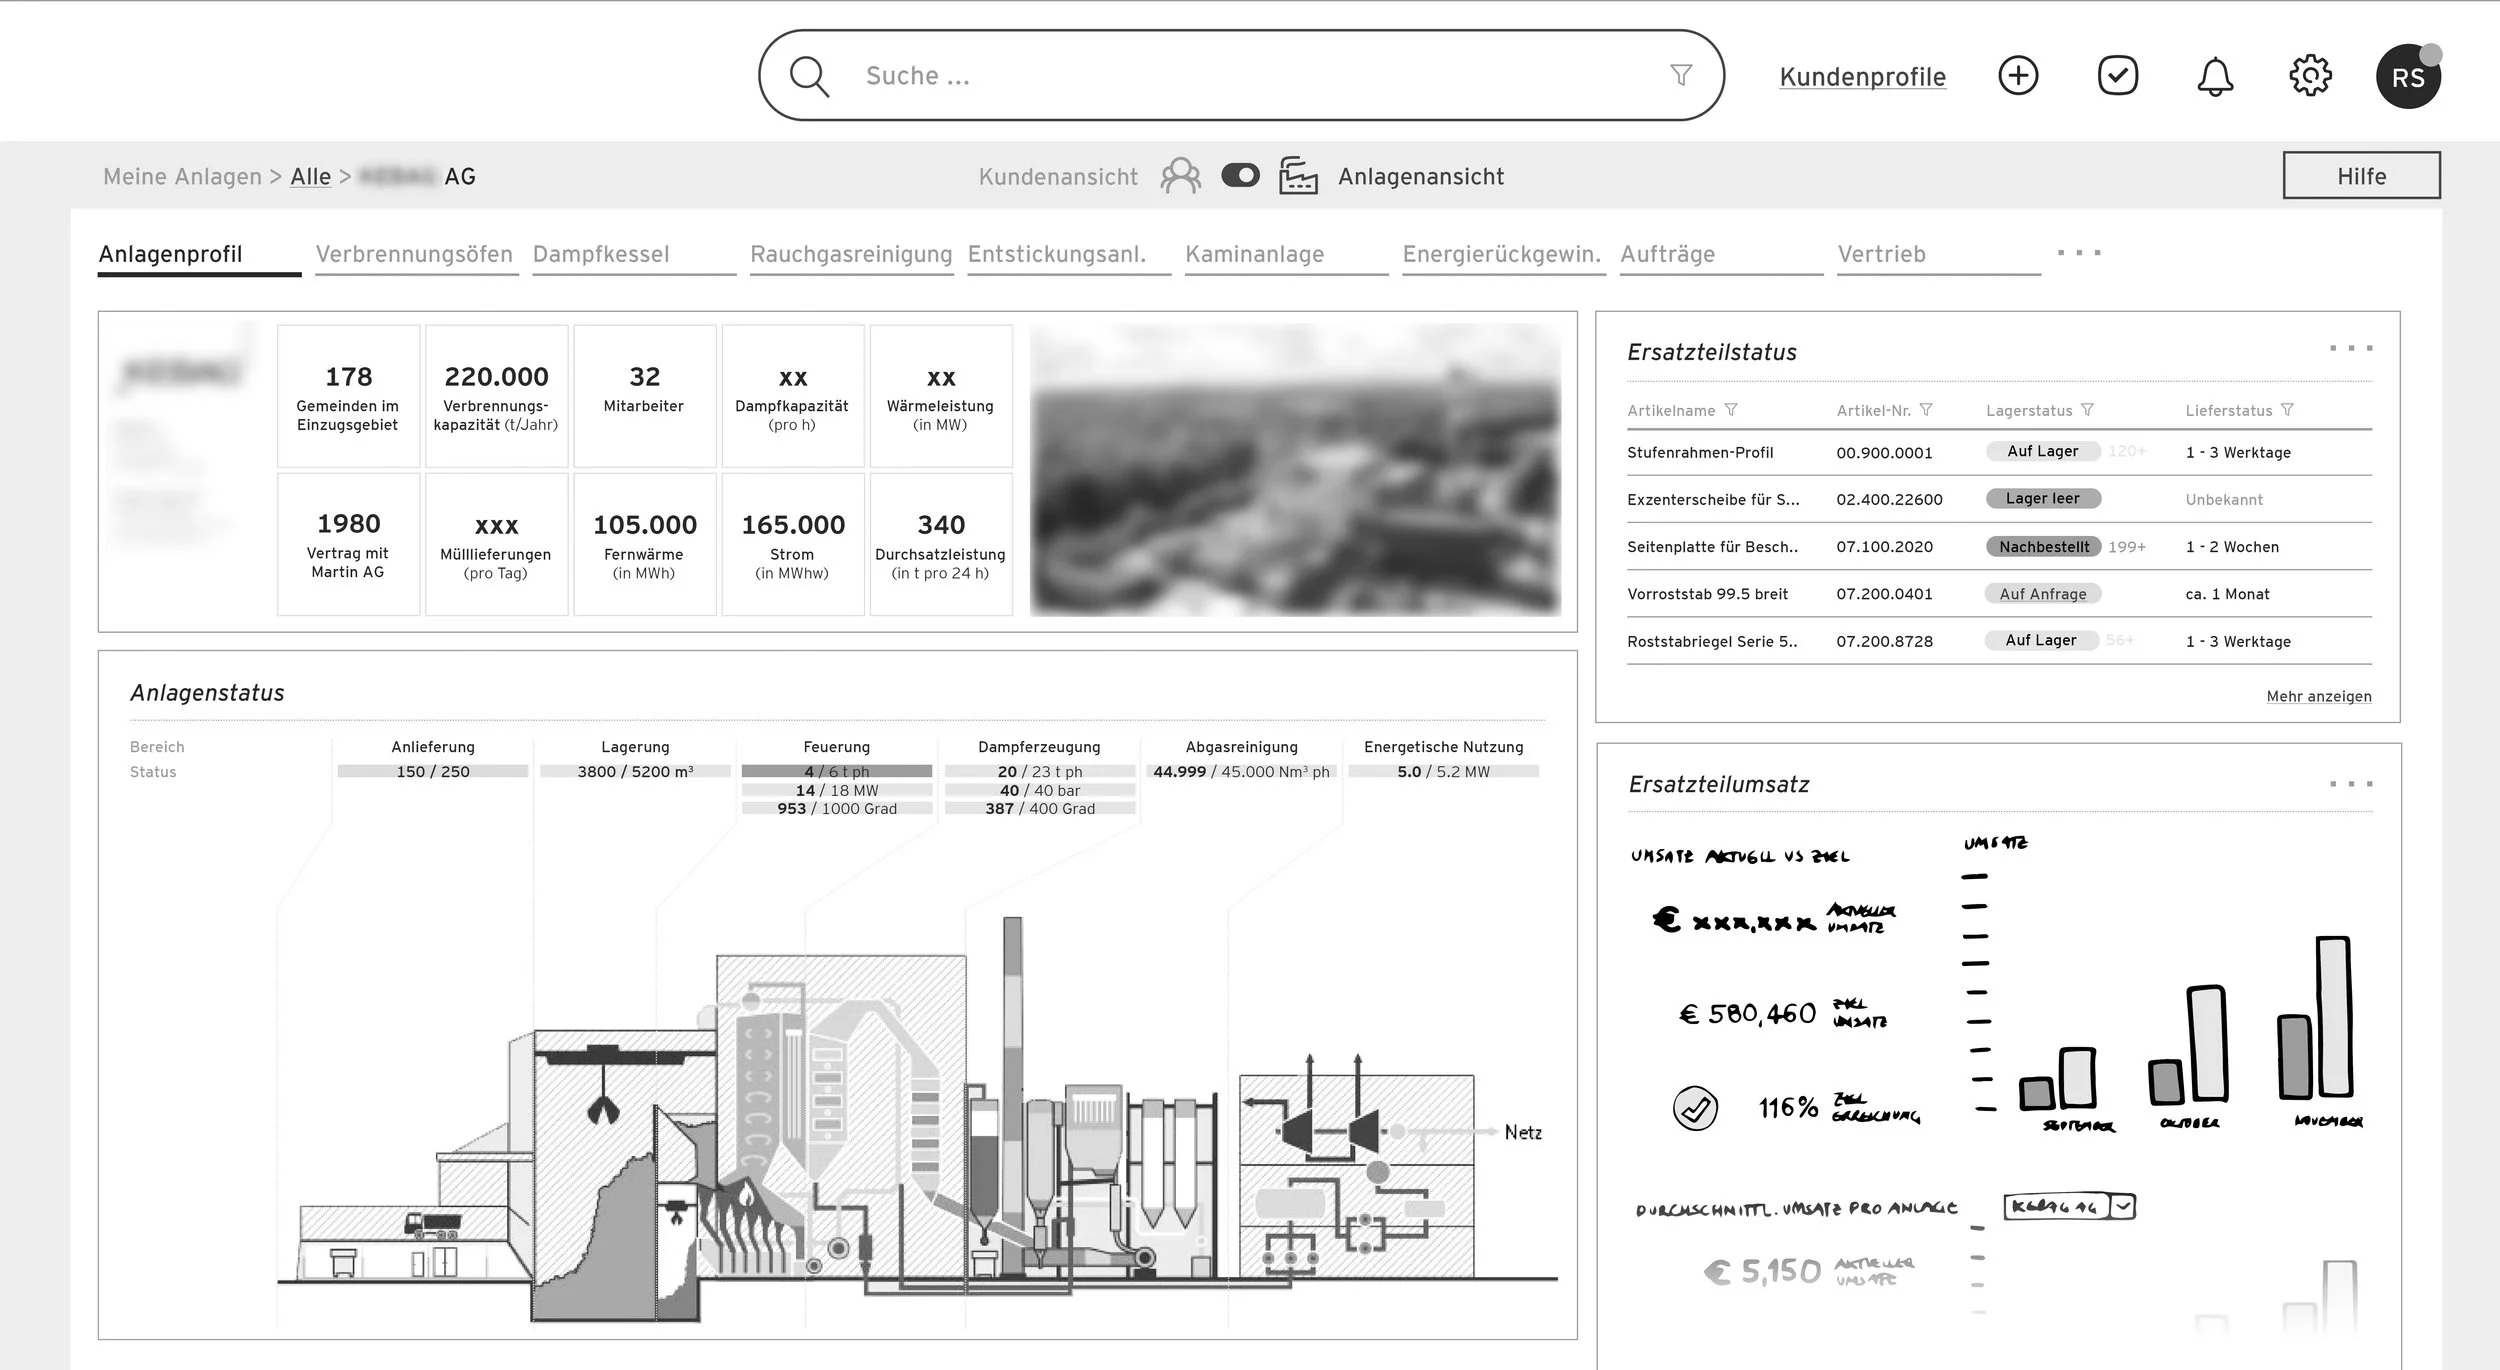Click the Hilfe button
The height and width of the screenshot is (1370, 2500).
[2361, 176]
